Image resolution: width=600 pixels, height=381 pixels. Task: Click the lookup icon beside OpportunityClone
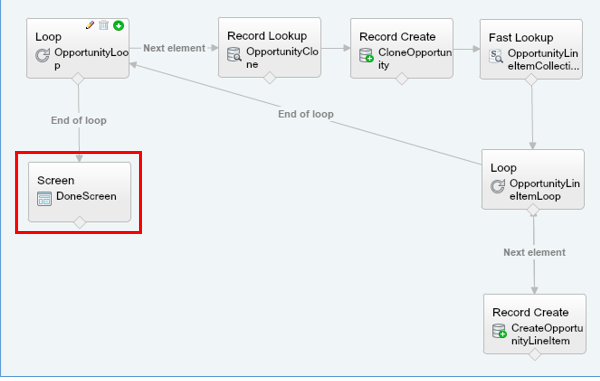click(x=234, y=54)
